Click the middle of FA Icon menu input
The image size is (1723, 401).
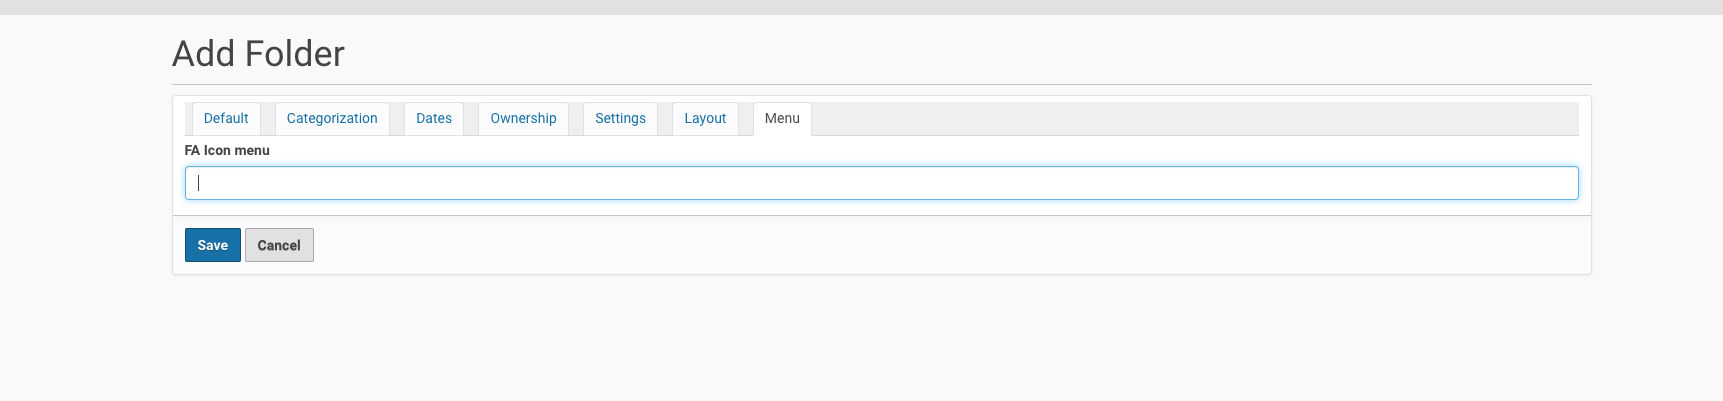[881, 183]
